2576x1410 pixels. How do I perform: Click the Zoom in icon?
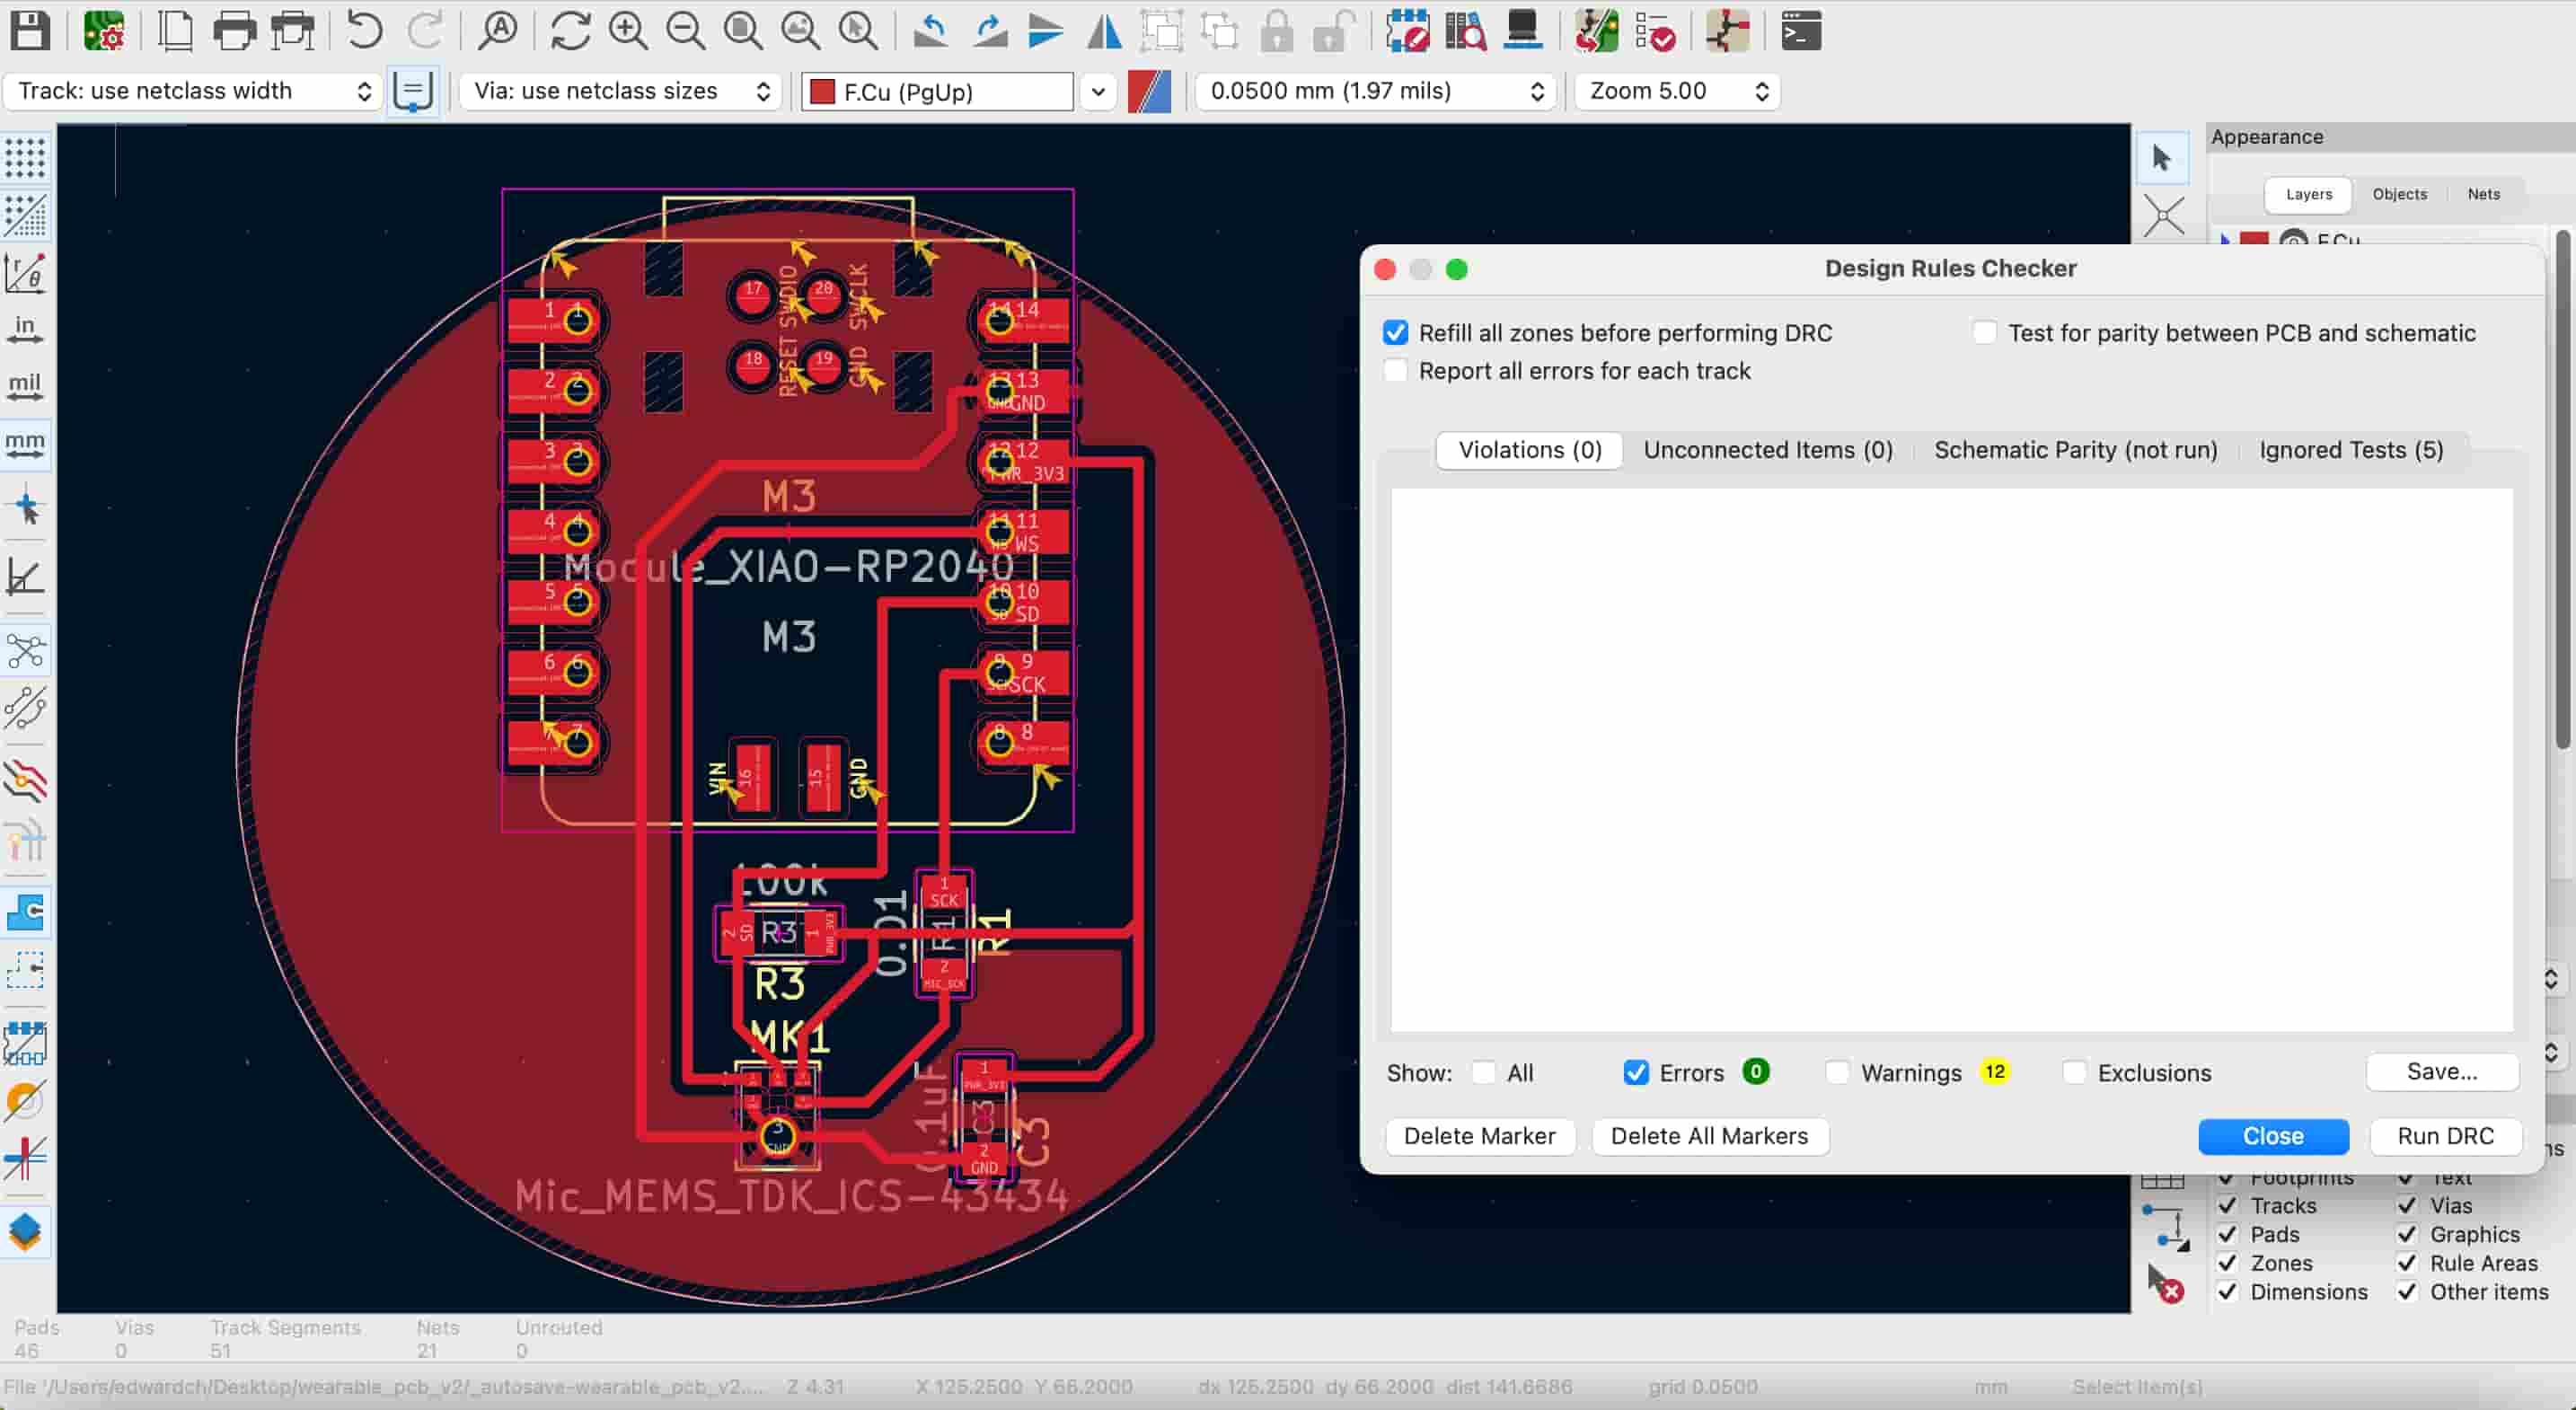pos(628,31)
